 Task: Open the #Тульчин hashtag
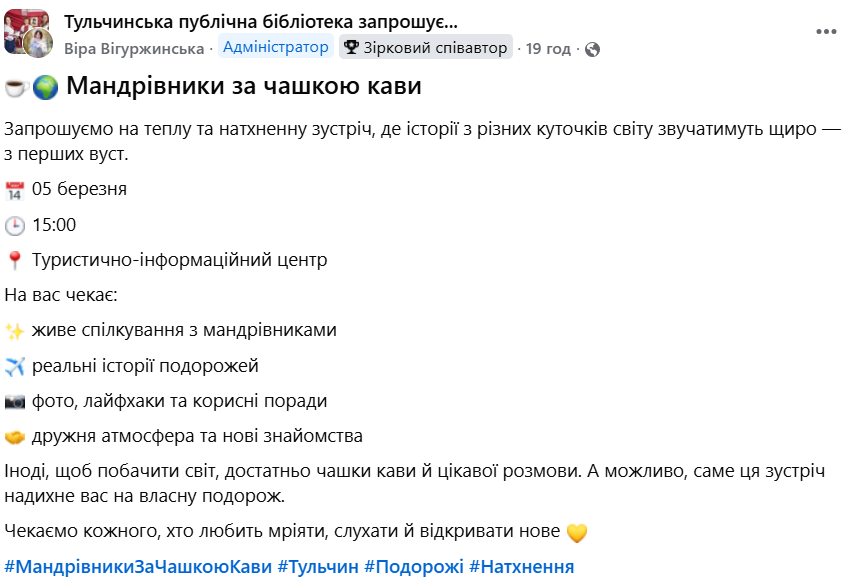[x=318, y=567]
